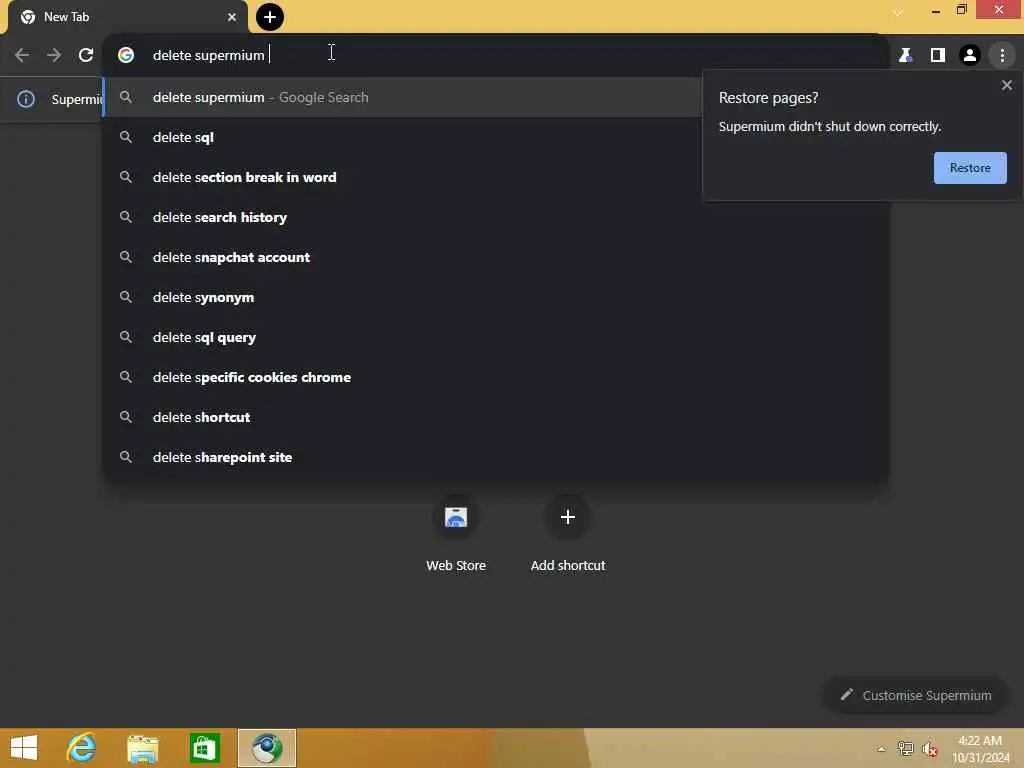1024x768 pixels.
Task: Minimize the browser window
Action: click(x=936, y=11)
